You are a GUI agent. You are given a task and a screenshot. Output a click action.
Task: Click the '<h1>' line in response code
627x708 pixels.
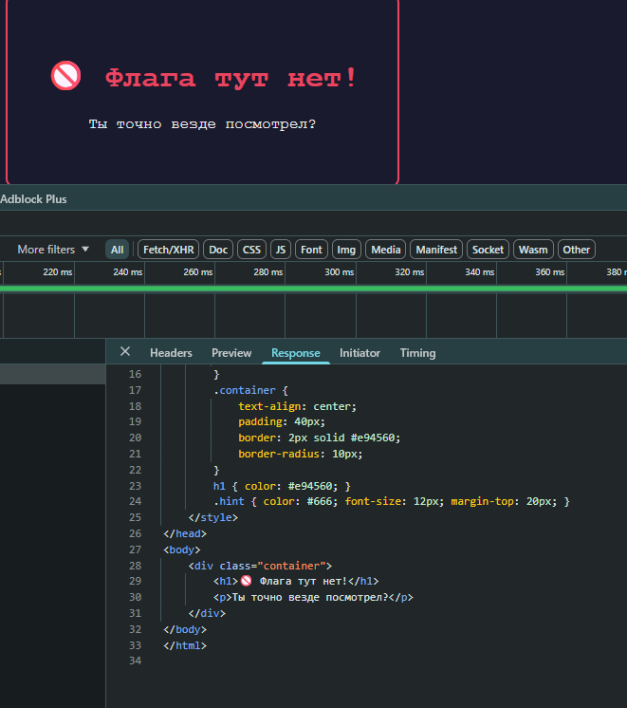click(x=296, y=581)
